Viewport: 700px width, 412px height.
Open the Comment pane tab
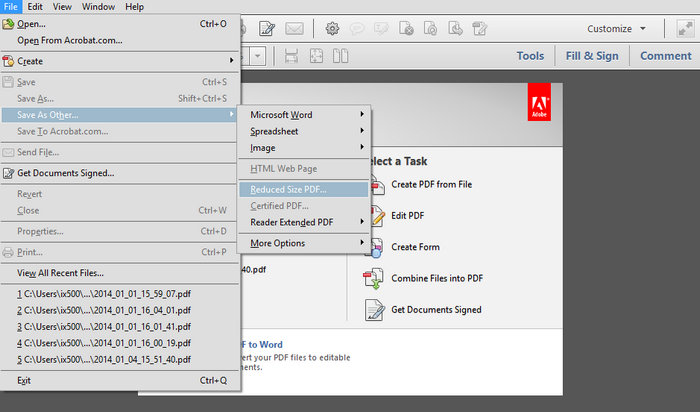(x=666, y=56)
